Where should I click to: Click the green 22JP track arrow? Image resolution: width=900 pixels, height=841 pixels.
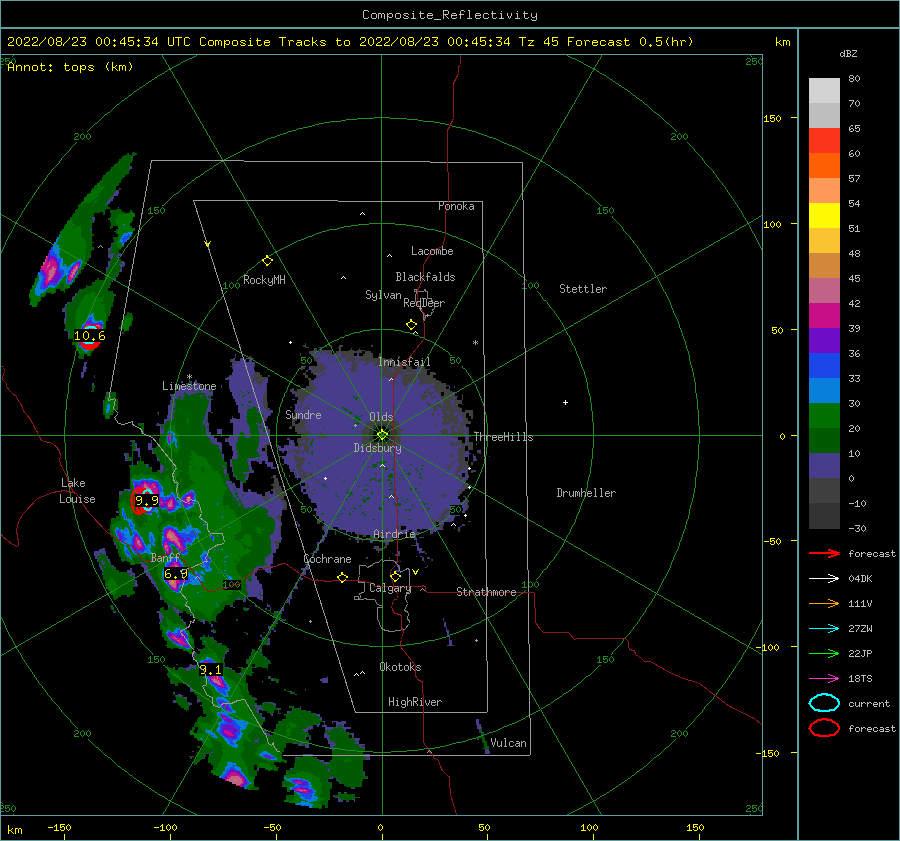tap(824, 653)
